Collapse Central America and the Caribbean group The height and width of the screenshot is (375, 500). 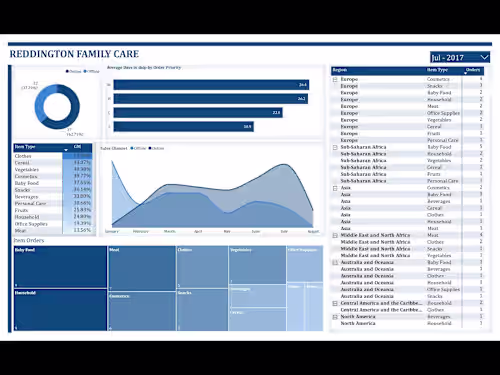pyautogui.click(x=335, y=303)
